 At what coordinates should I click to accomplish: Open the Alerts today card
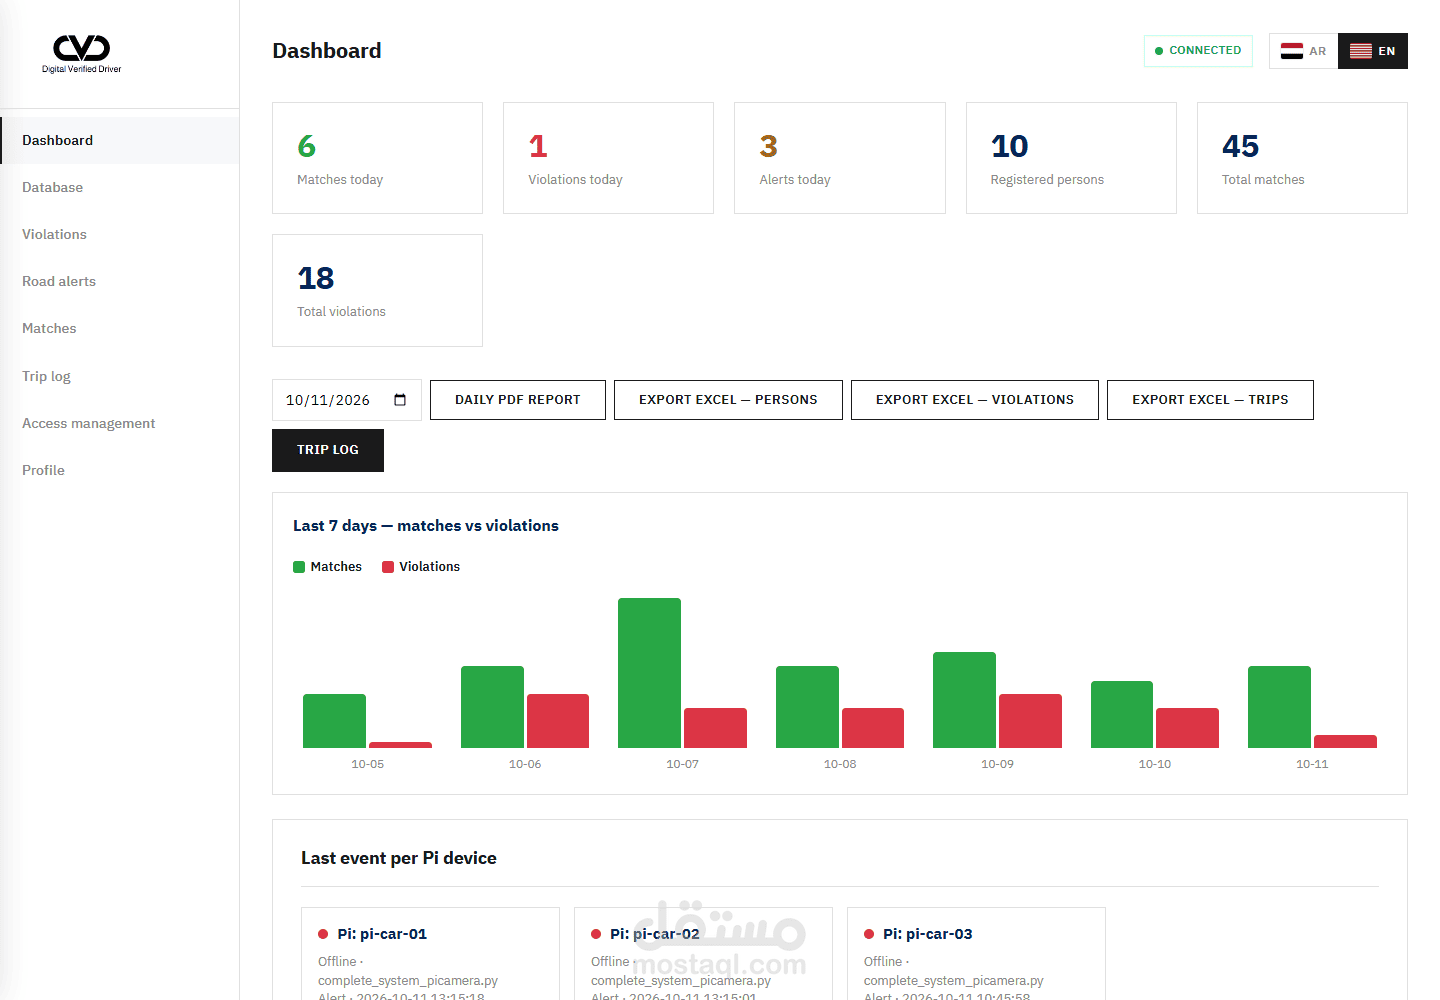[x=840, y=158]
